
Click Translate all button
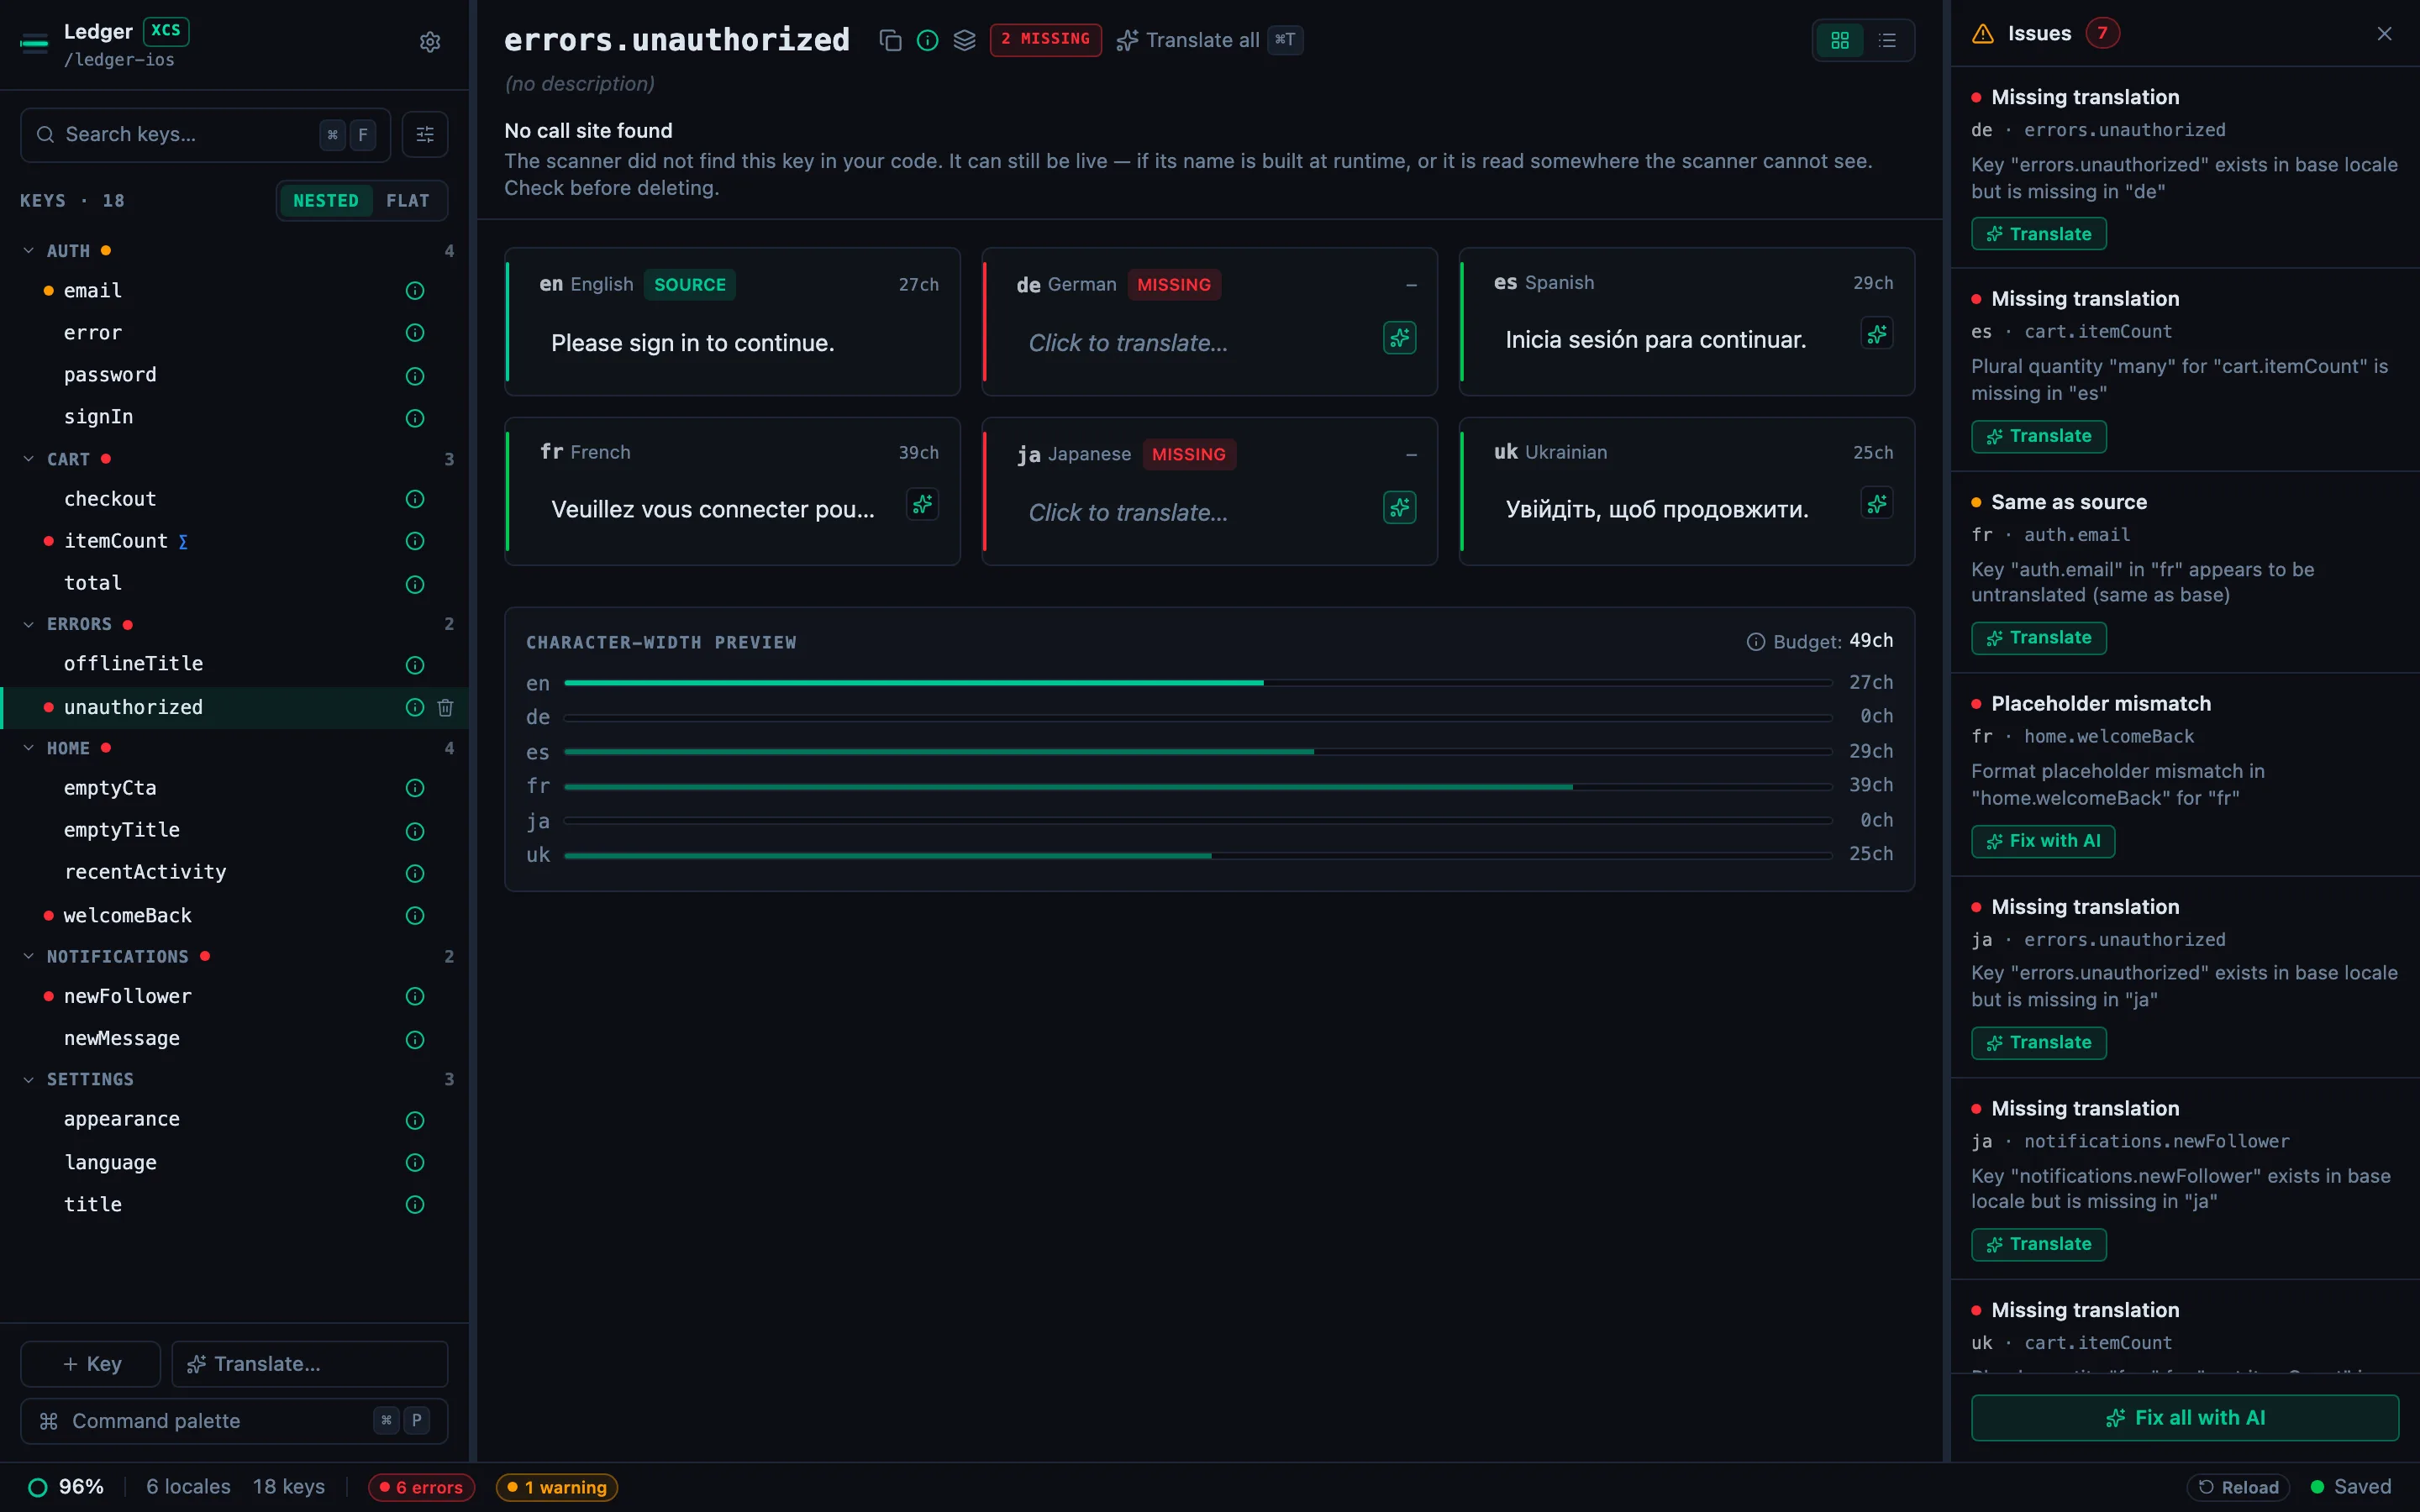[1209, 40]
